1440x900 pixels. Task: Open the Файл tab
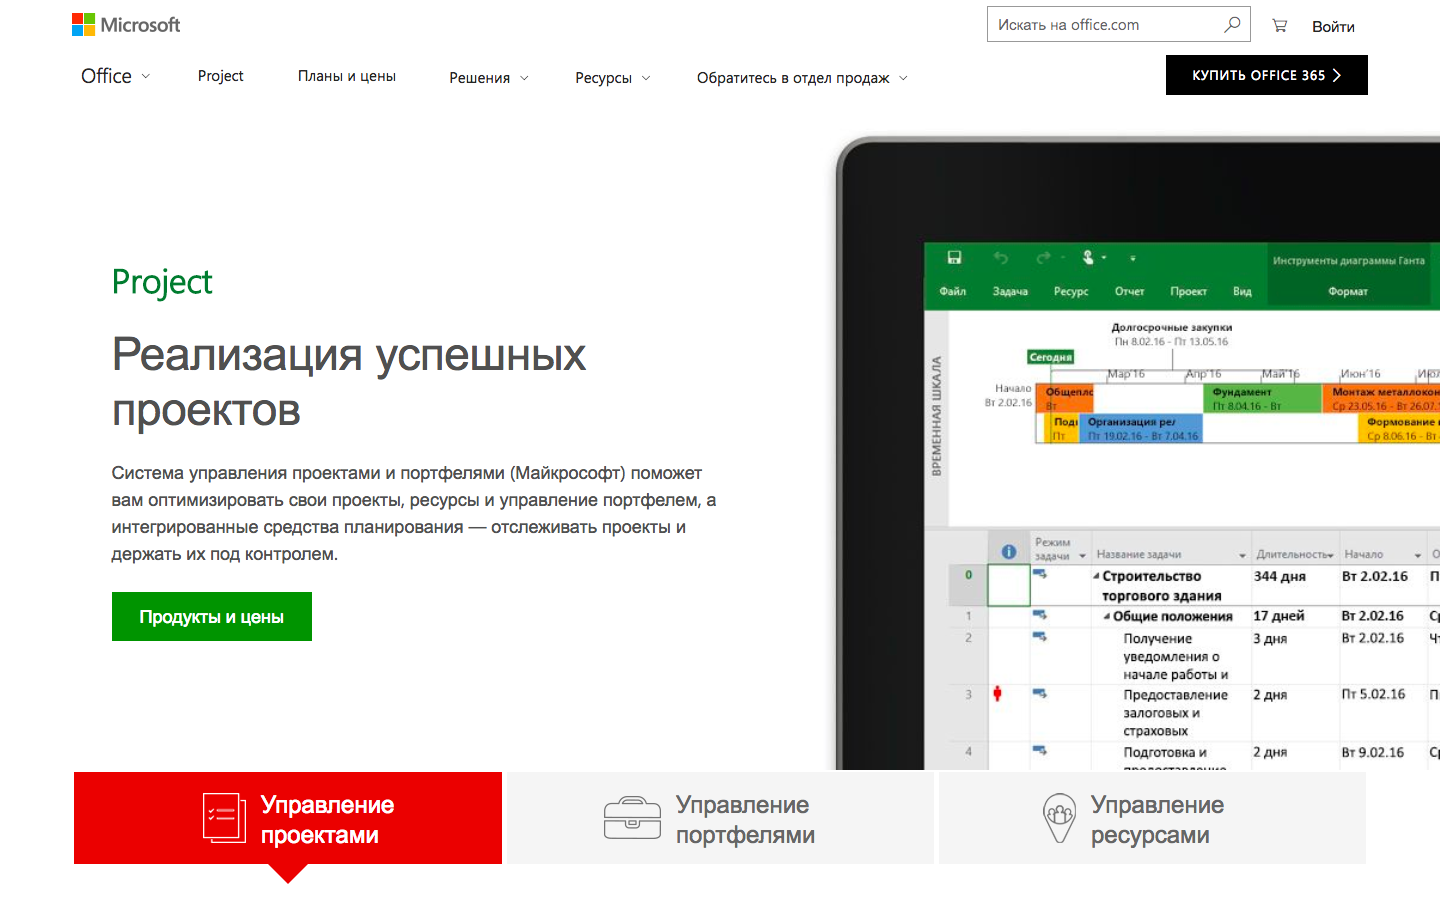click(x=953, y=291)
